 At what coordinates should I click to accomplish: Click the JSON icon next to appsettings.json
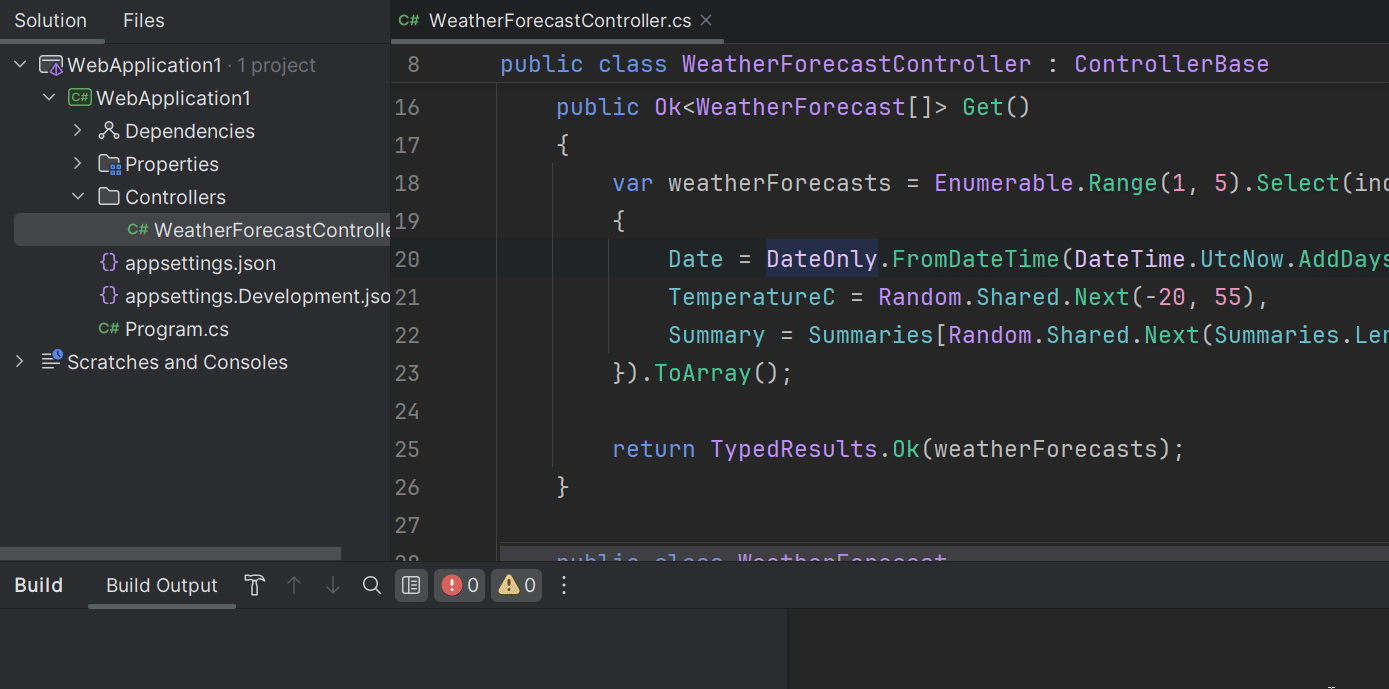coord(108,262)
